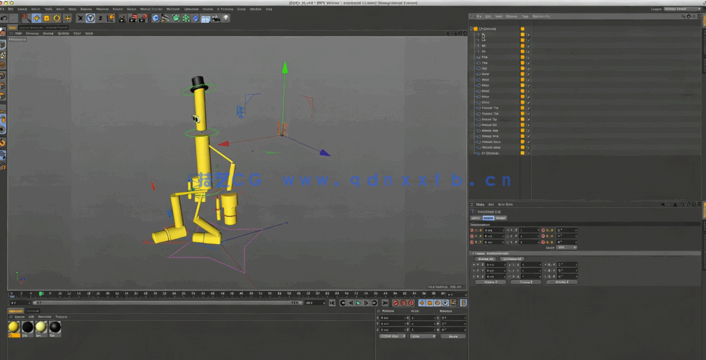Click the green subdivision generator icon

[x=176, y=18]
